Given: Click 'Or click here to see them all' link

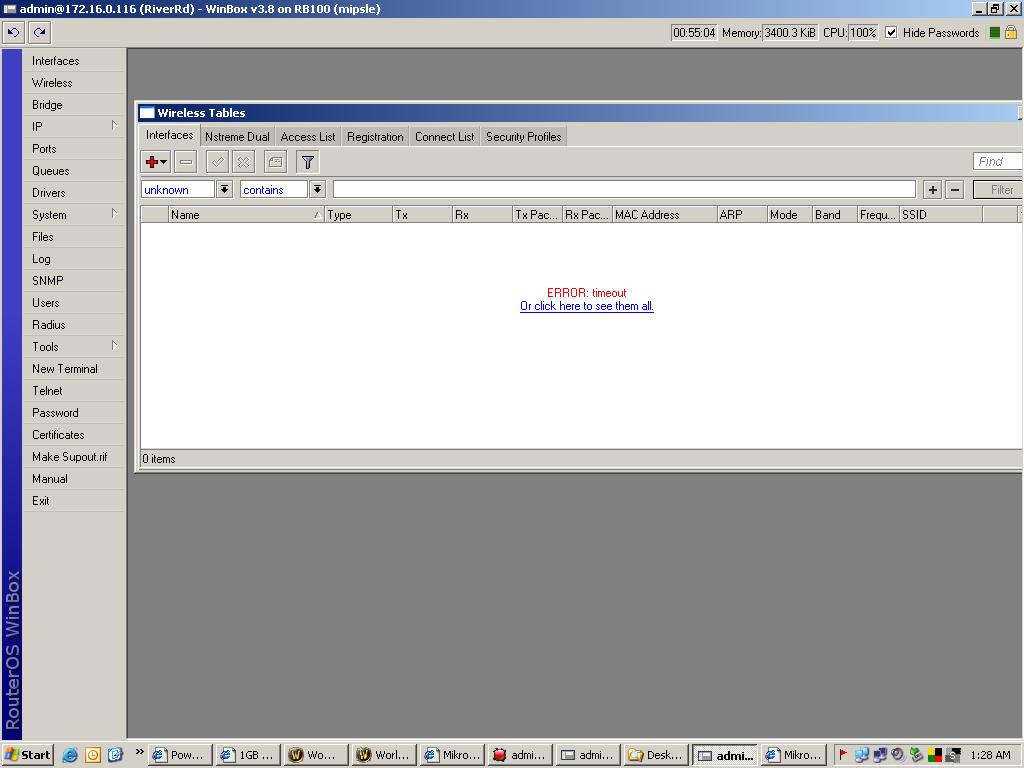Looking at the screenshot, I should (x=586, y=306).
